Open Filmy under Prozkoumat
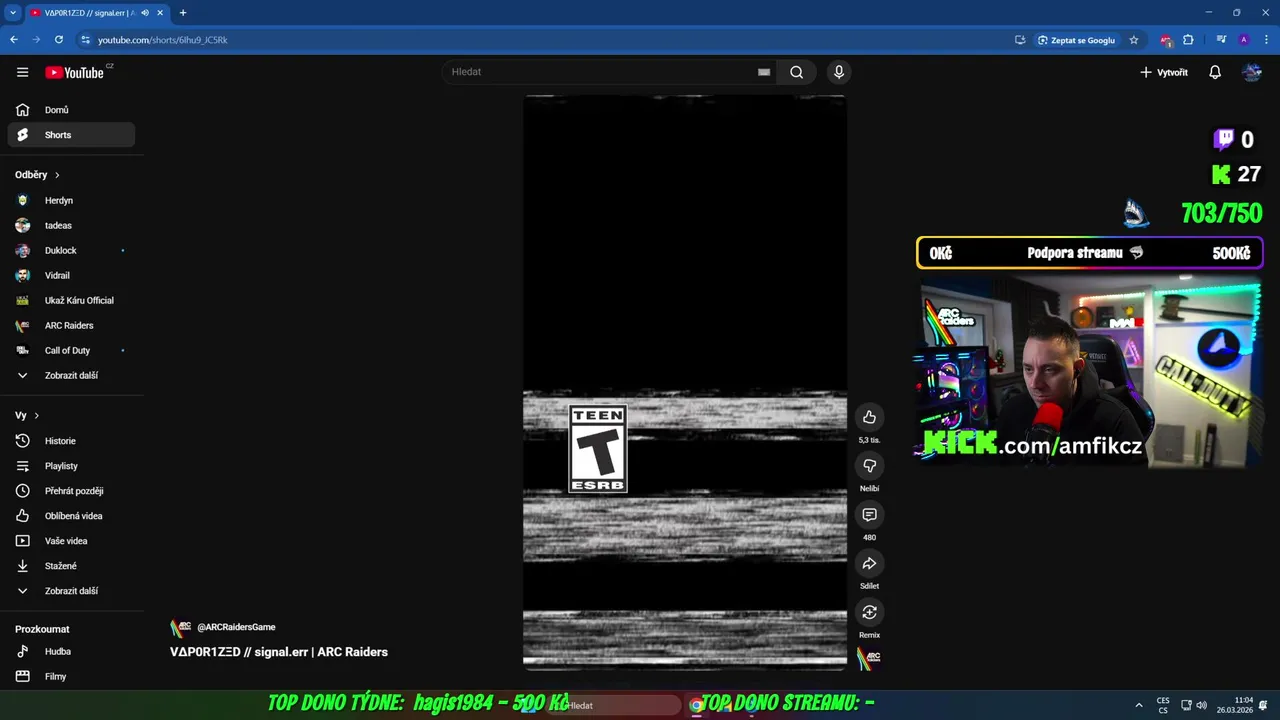The height and width of the screenshot is (720, 1280). click(71, 676)
